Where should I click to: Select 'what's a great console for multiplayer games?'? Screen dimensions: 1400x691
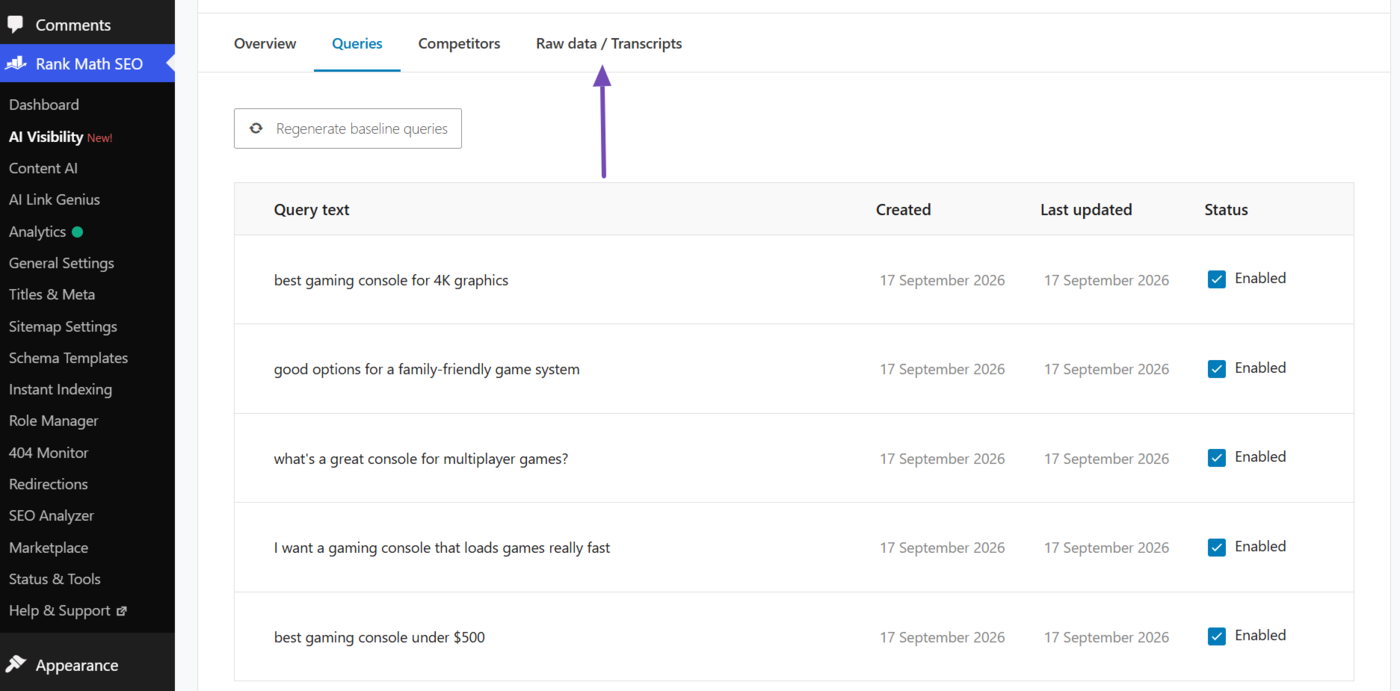click(421, 459)
